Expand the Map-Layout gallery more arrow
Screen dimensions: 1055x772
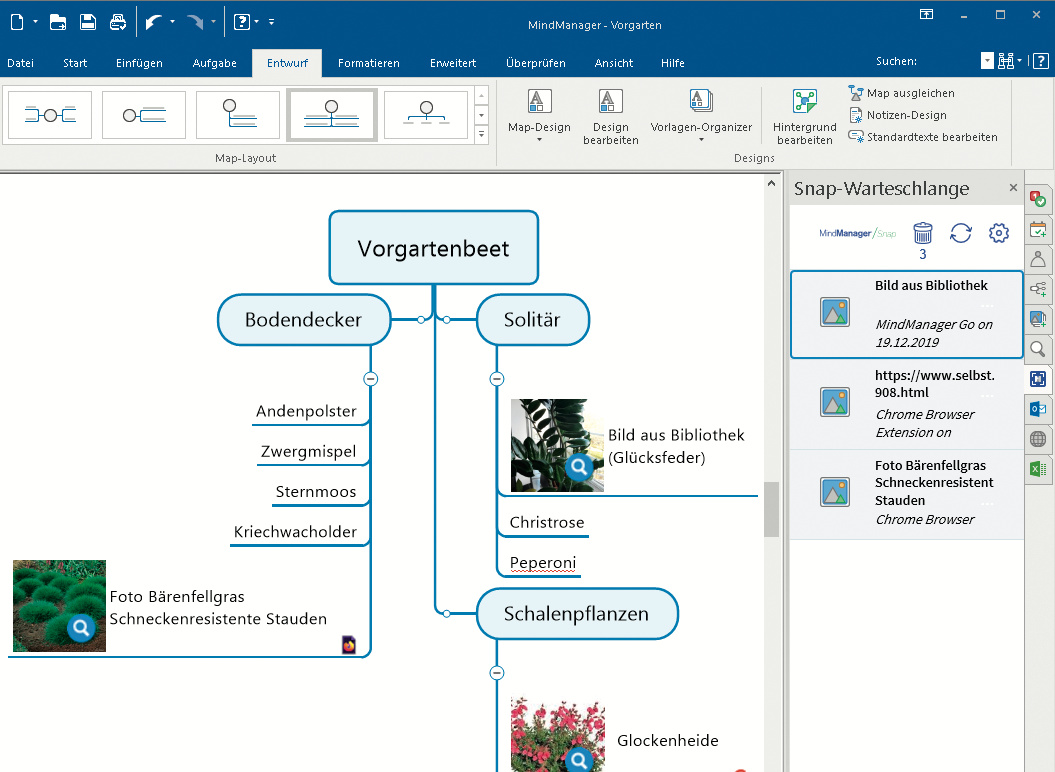pos(481,134)
